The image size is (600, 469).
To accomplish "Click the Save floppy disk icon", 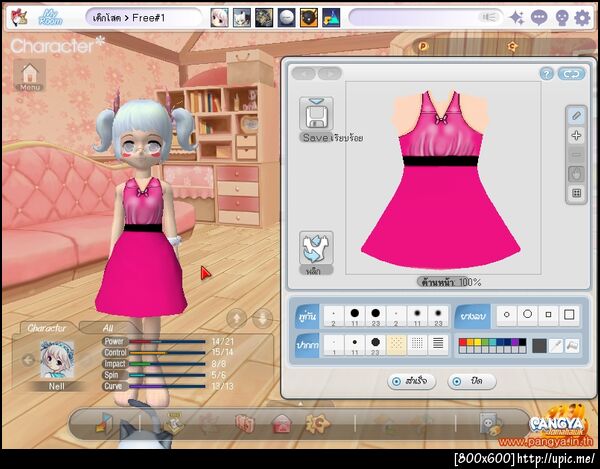I will (x=316, y=114).
